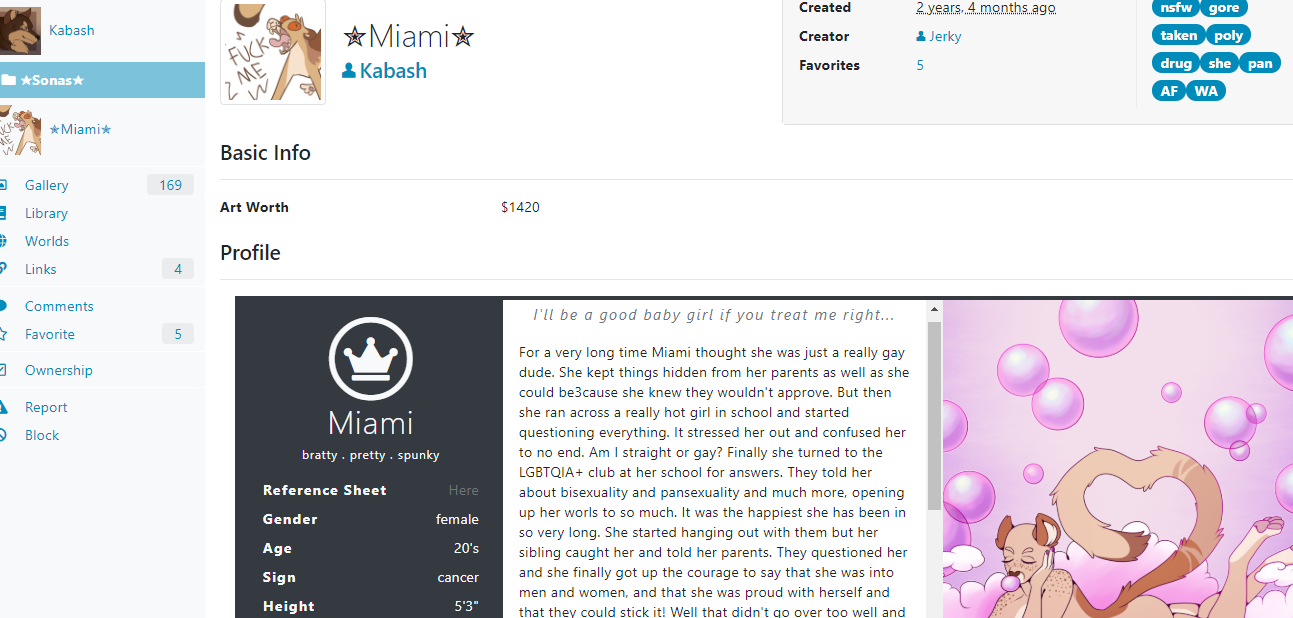Click the Favorite star icon
1293x618 pixels.
[x=3, y=334]
